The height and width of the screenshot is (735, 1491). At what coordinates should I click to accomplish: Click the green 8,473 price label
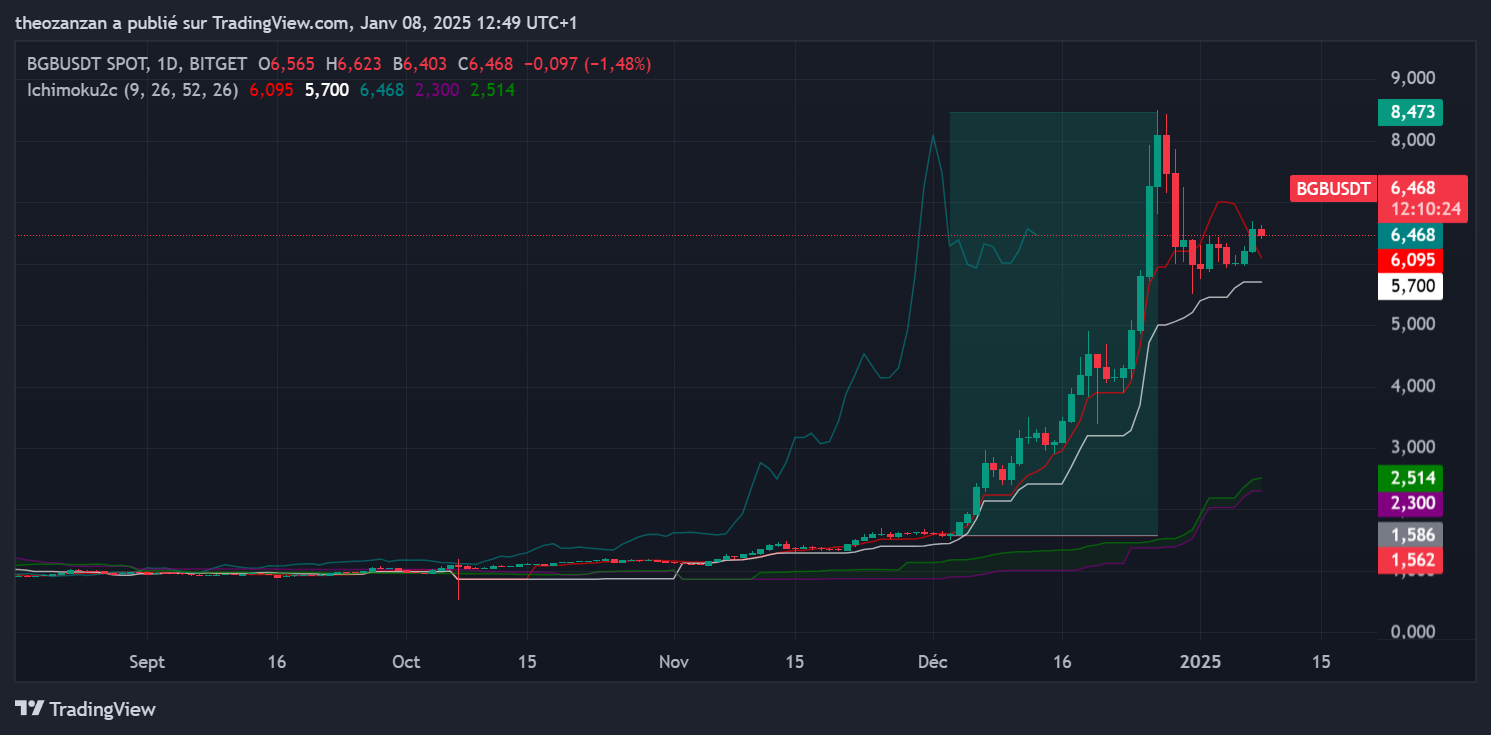pyautogui.click(x=1411, y=112)
